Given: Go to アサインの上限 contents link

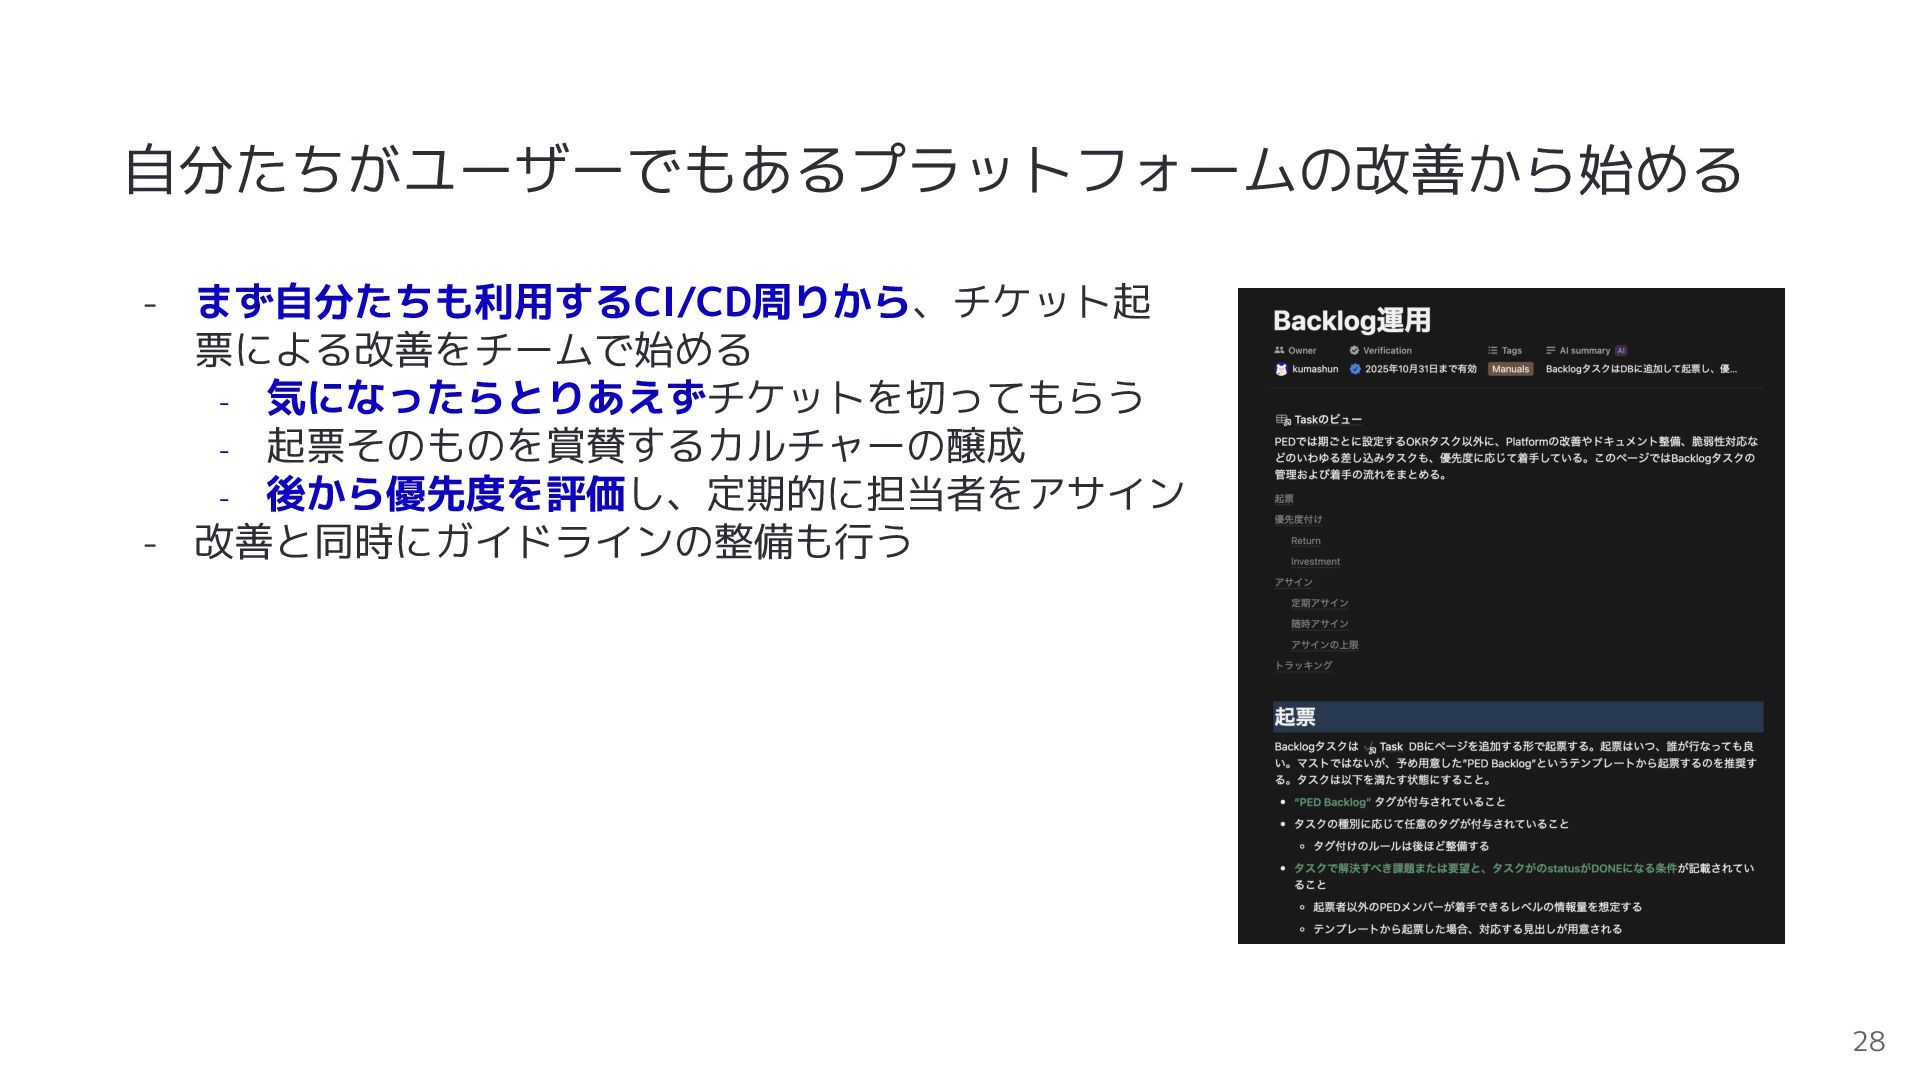Looking at the screenshot, I should coord(1324,645).
